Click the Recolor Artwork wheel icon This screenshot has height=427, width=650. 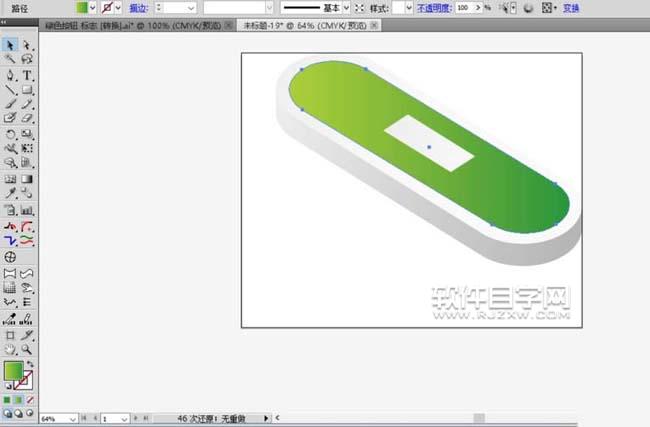[528, 8]
